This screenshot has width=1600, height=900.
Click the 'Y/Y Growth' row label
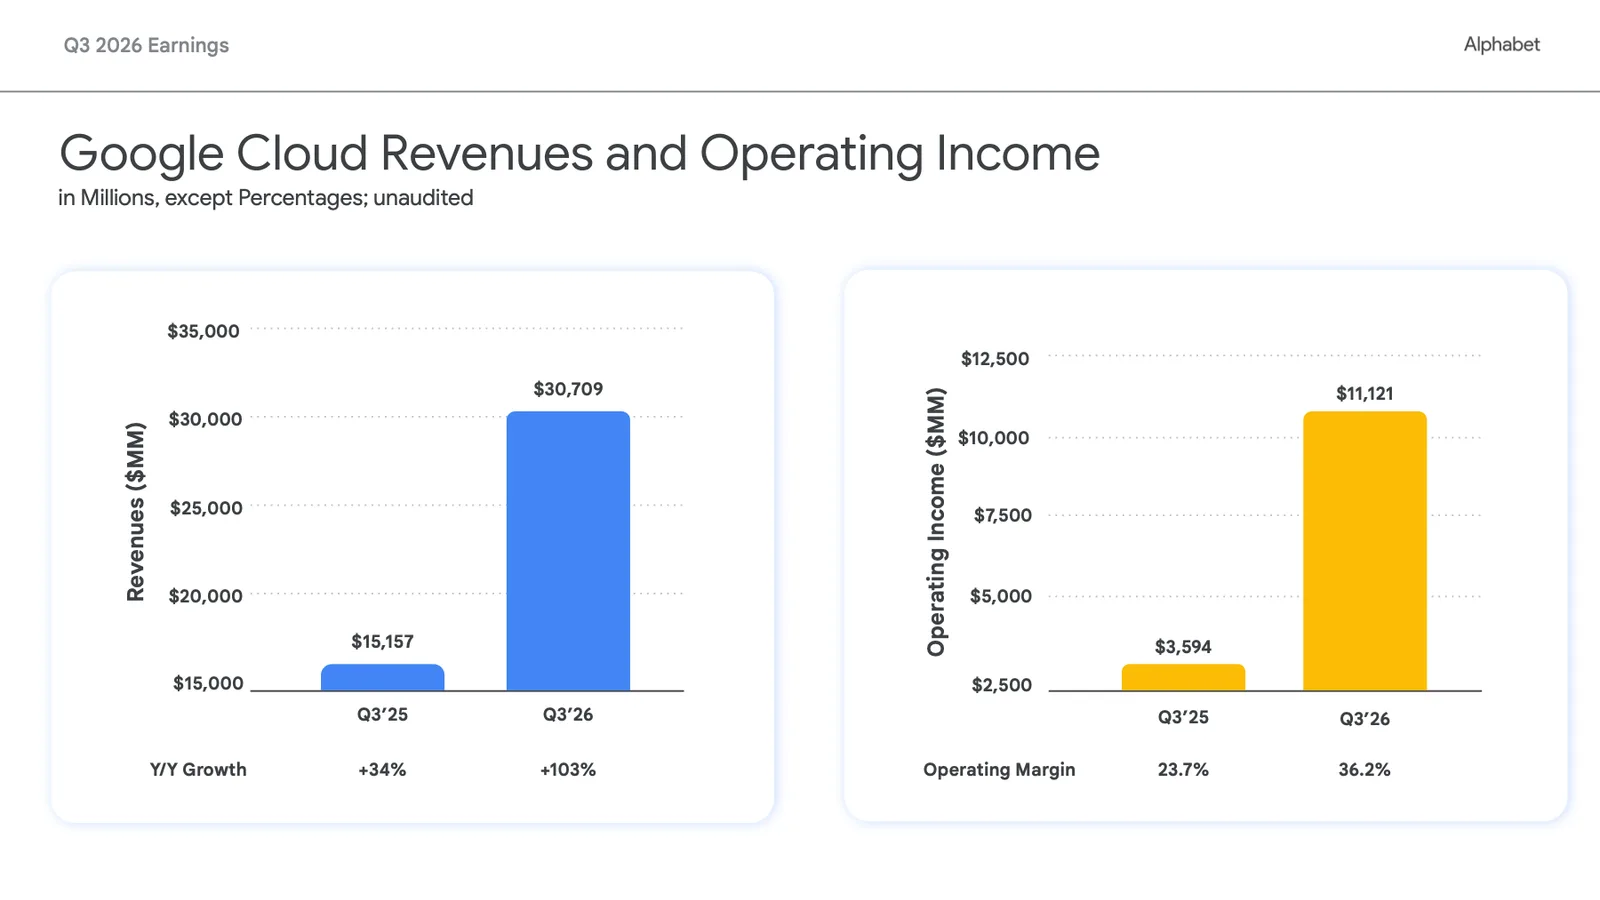coord(198,770)
